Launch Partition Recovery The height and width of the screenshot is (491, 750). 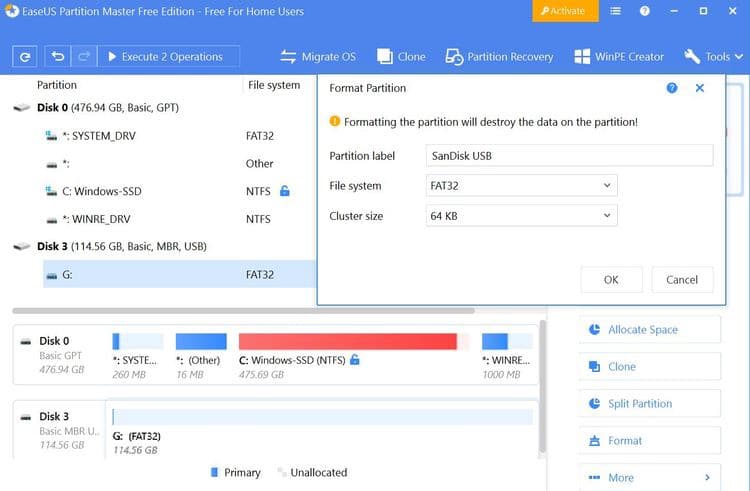point(499,57)
